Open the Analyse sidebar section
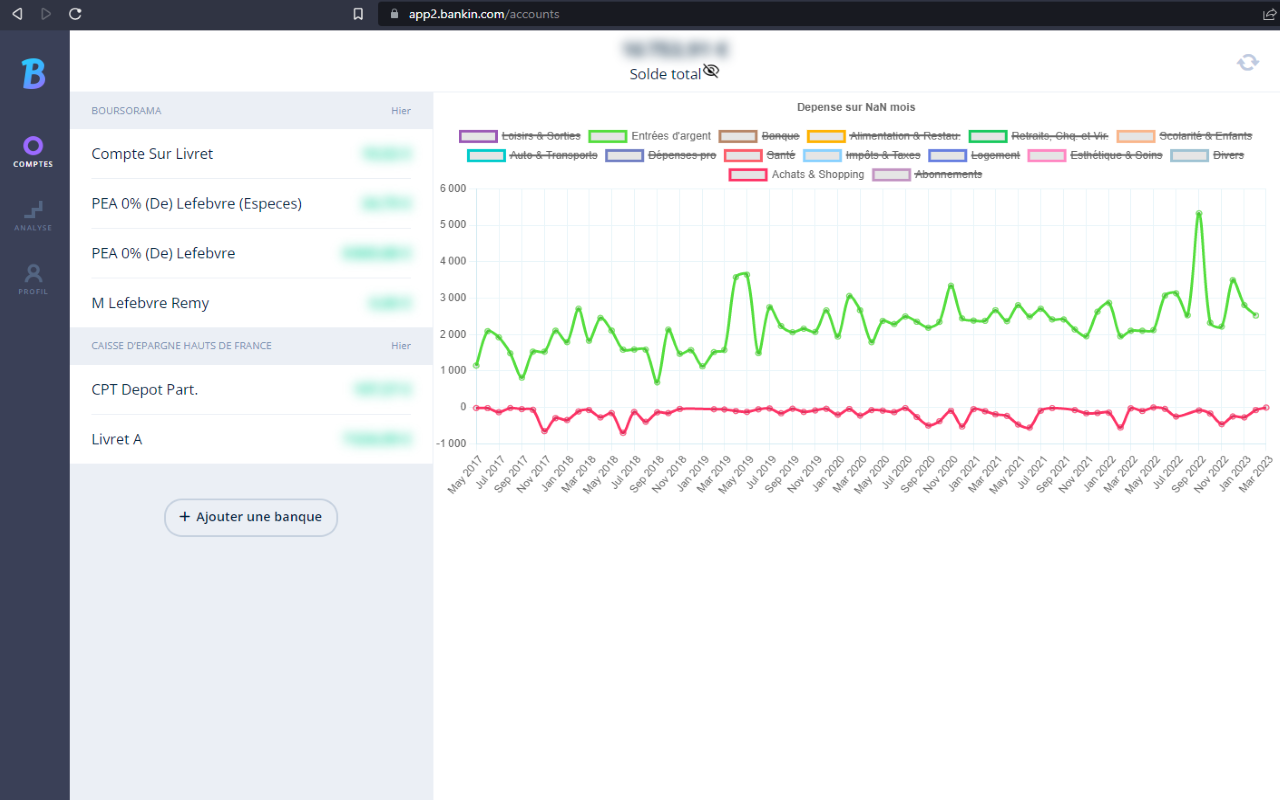This screenshot has width=1280, height=800. 33,216
